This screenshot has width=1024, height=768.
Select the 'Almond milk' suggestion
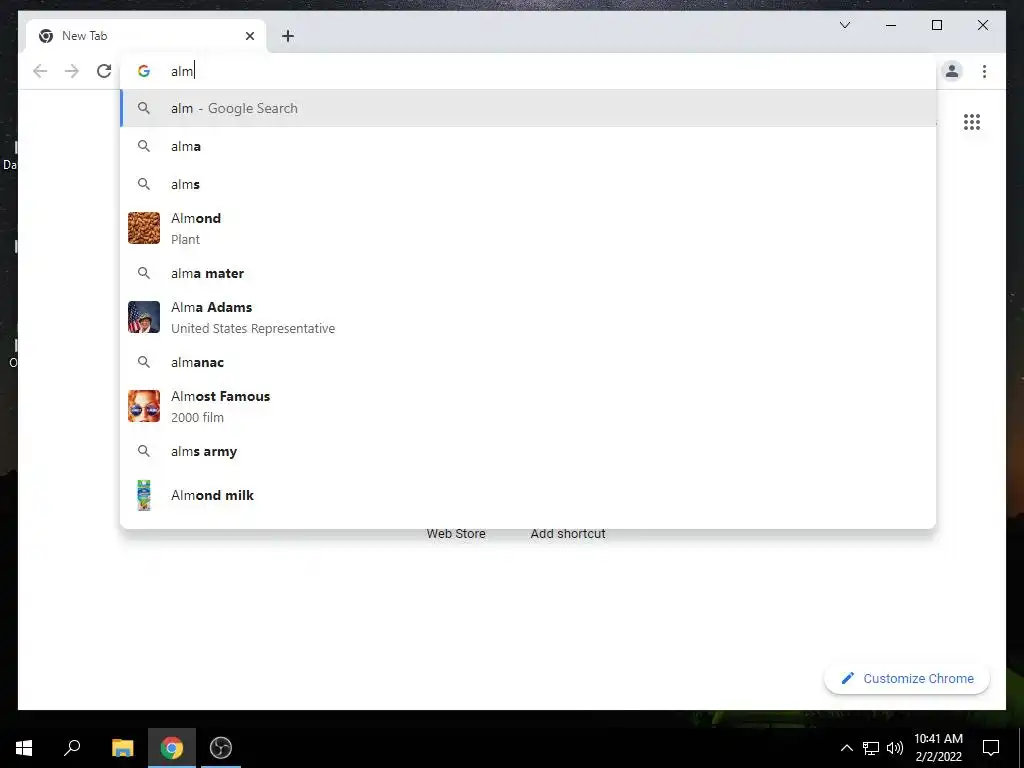coord(528,495)
